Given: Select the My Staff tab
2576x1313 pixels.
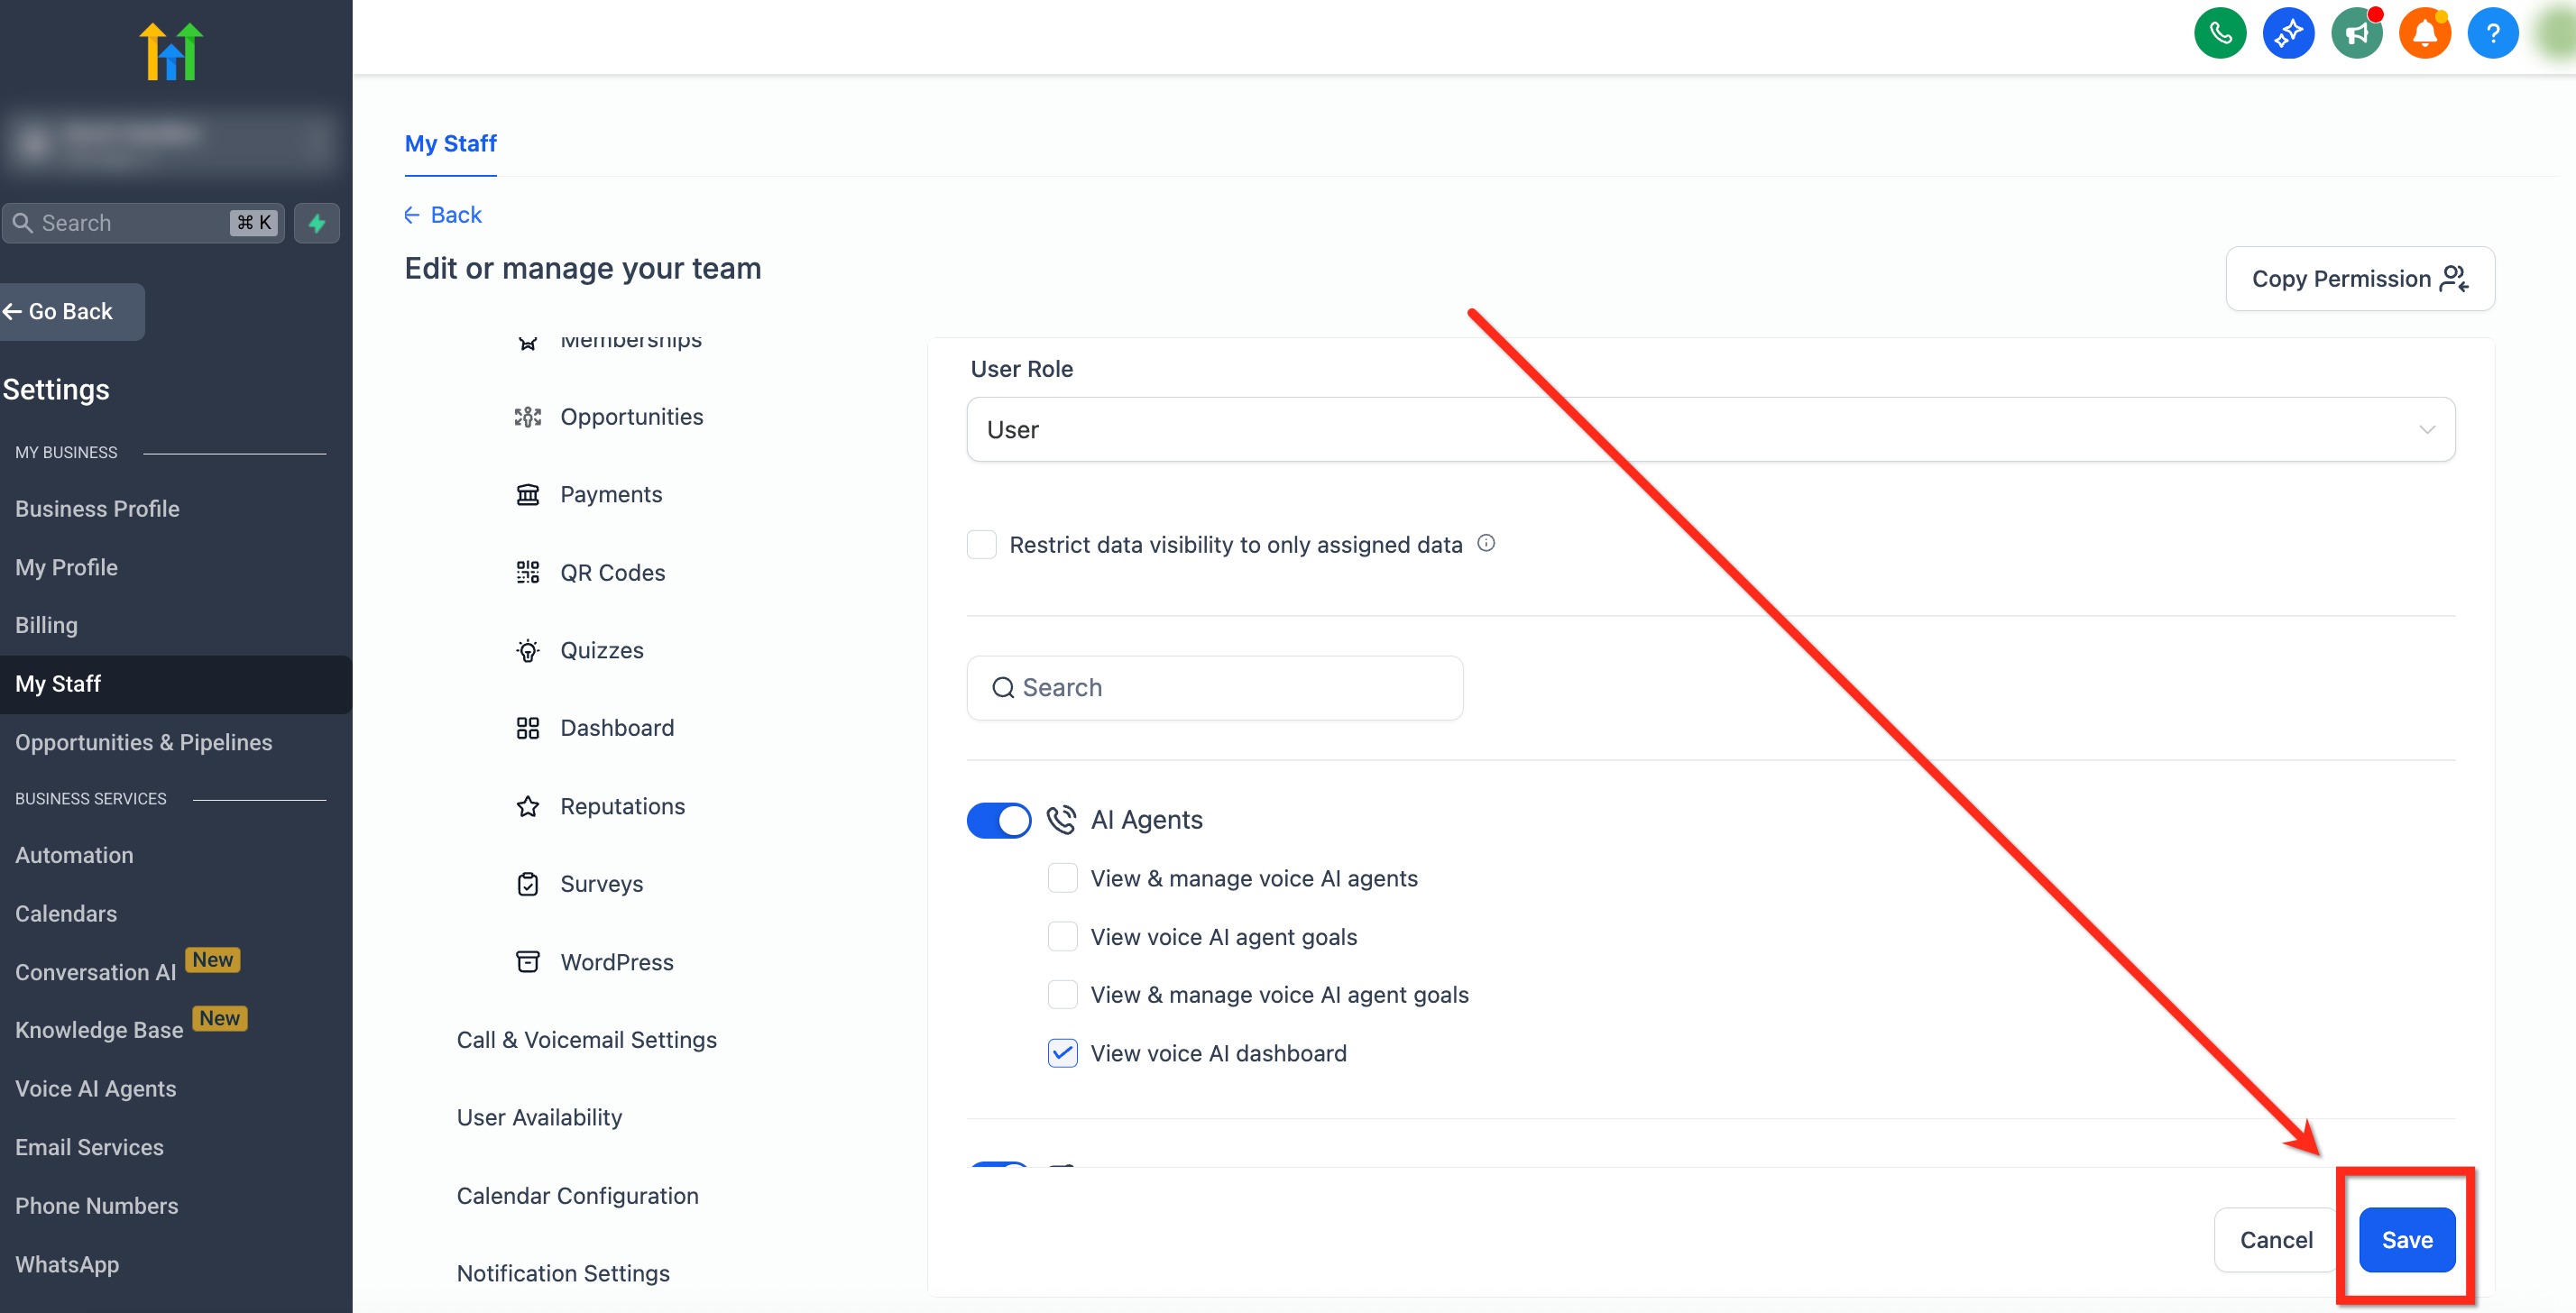Looking at the screenshot, I should point(450,144).
